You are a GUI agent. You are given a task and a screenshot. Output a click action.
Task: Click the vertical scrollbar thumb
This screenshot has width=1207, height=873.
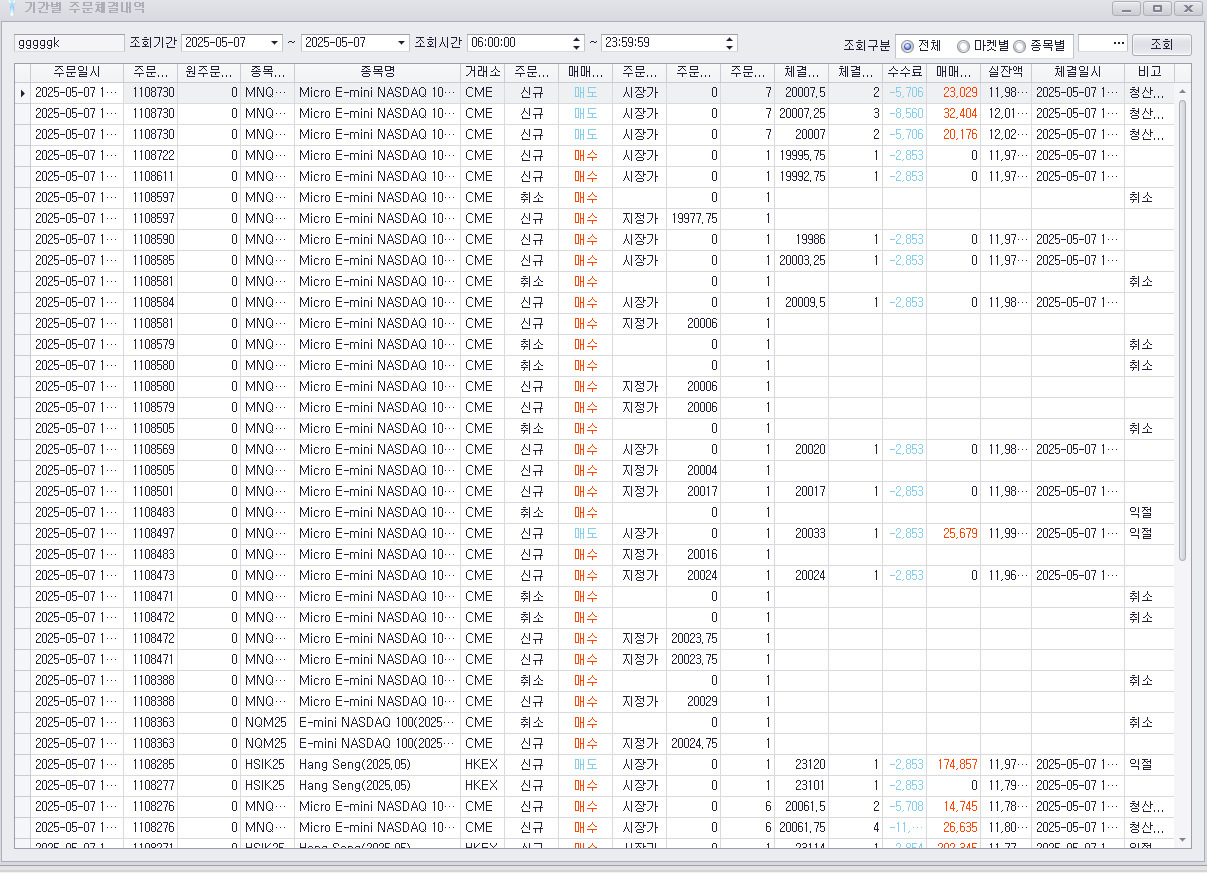[1183, 330]
